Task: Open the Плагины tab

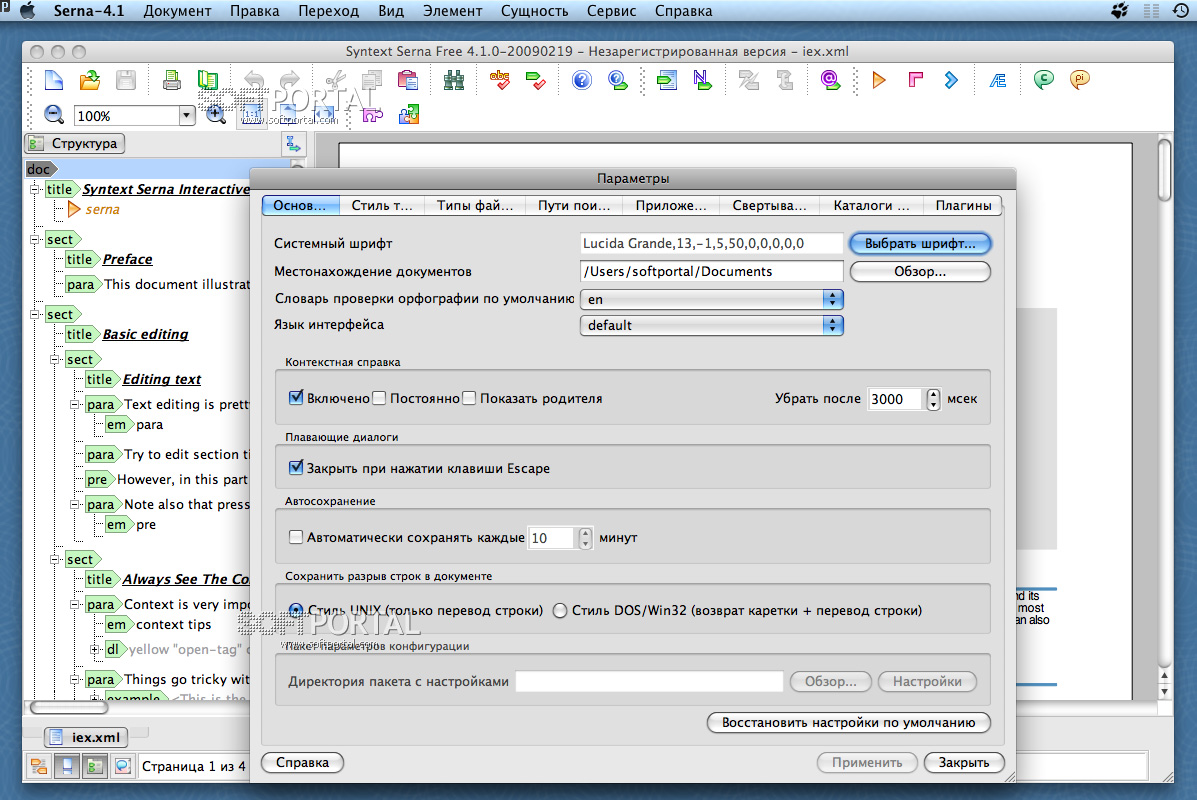Action: [x=963, y=205]
